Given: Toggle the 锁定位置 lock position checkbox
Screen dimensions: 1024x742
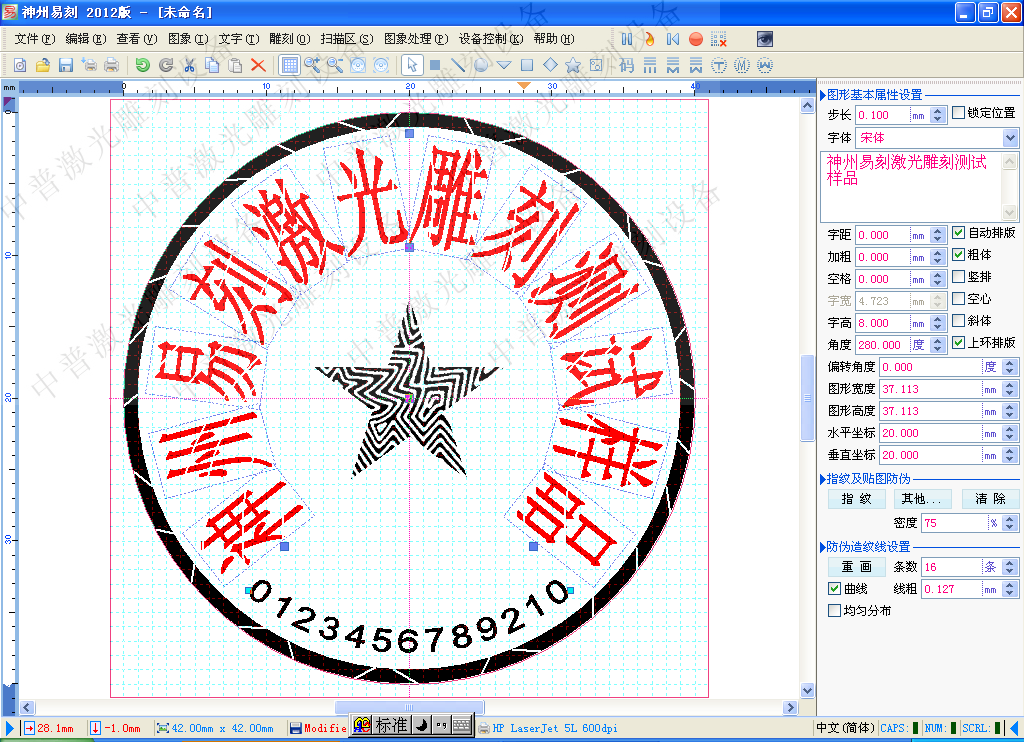Looking at the screenshot, I should pyautogui.click(x=958, y=112).
